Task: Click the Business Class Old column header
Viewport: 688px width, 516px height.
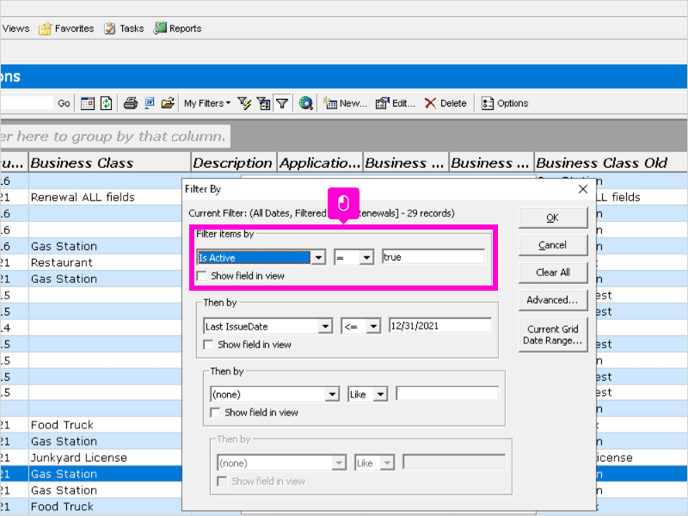Action: [611, 163]
